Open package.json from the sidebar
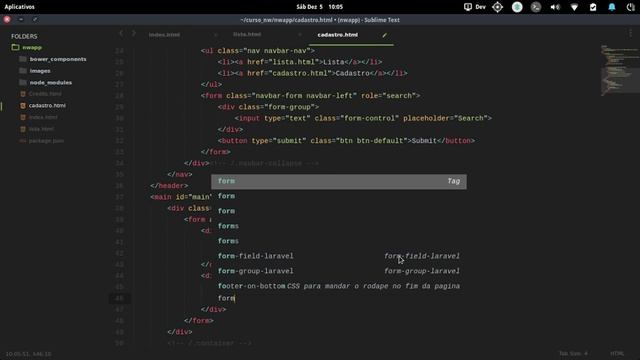640x360 pixels. (46, 141)
